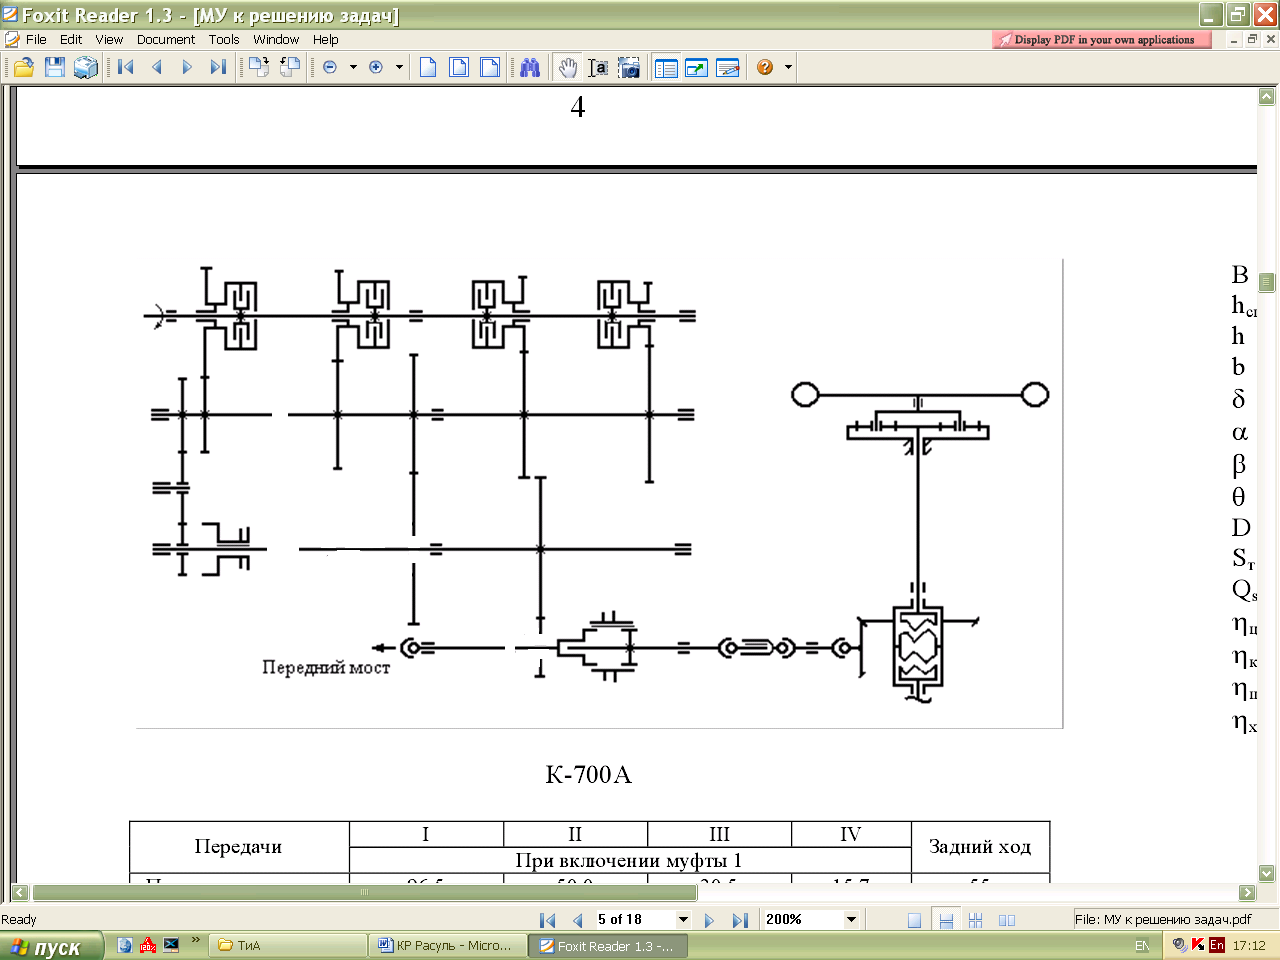Select Fit Width view icon
The image size is (1280, 960).
click(490, 67)
